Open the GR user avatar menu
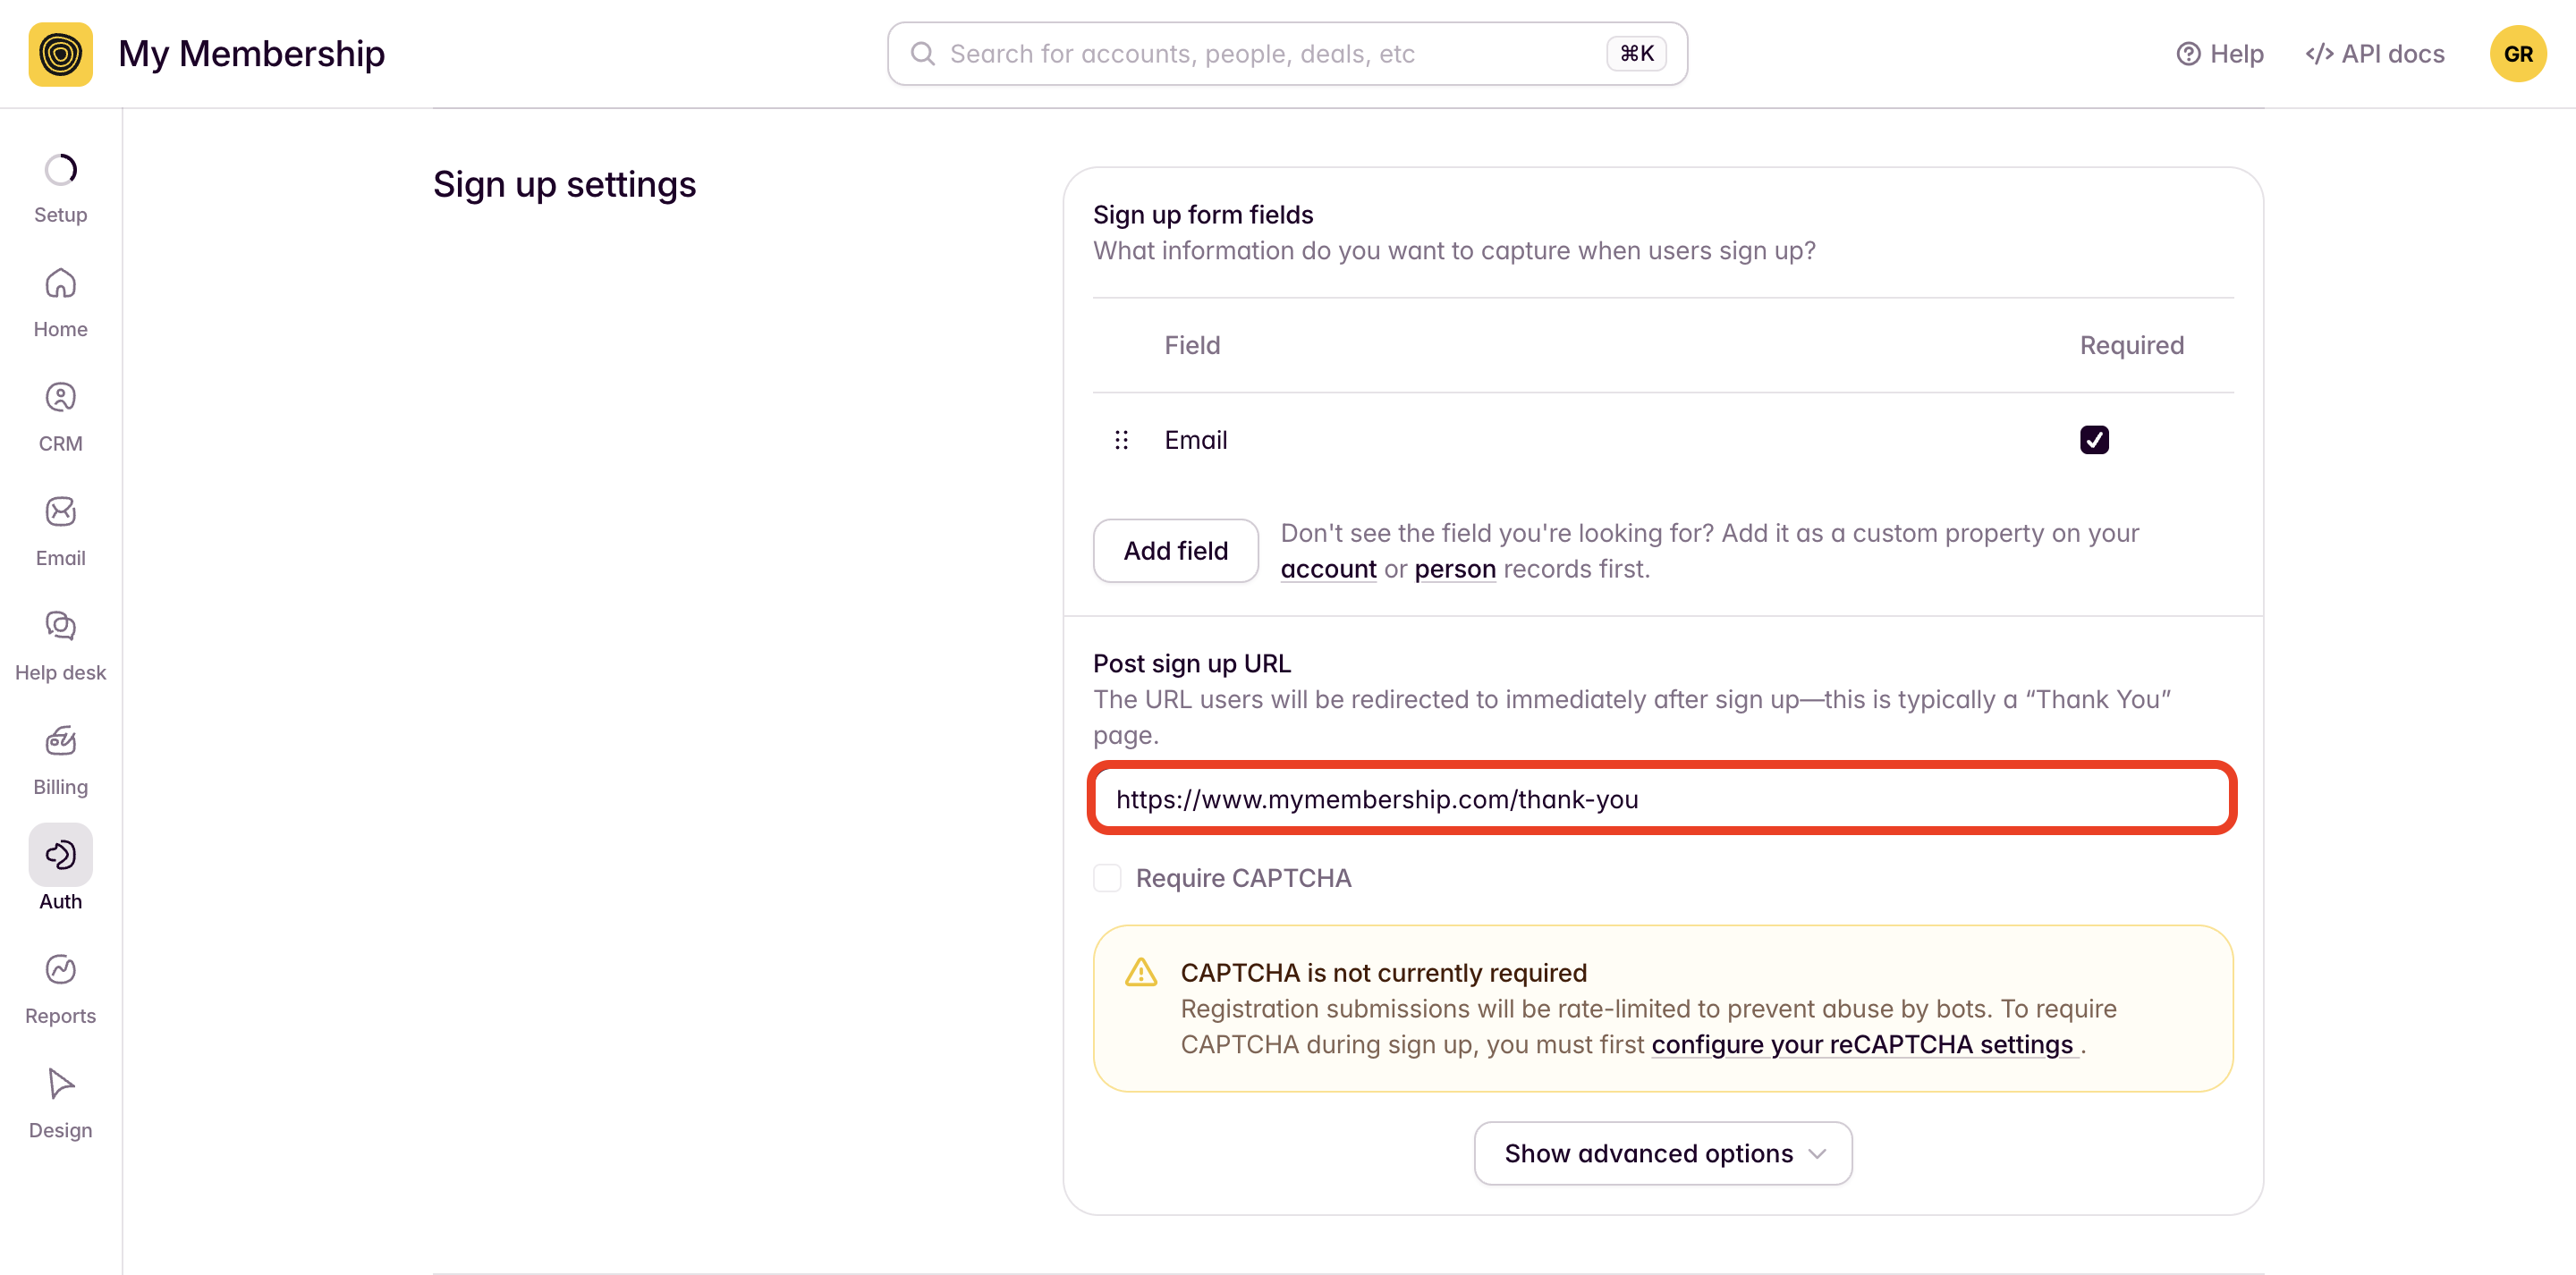Viewport: 2576px width, 1275px height. (2517, 54)
